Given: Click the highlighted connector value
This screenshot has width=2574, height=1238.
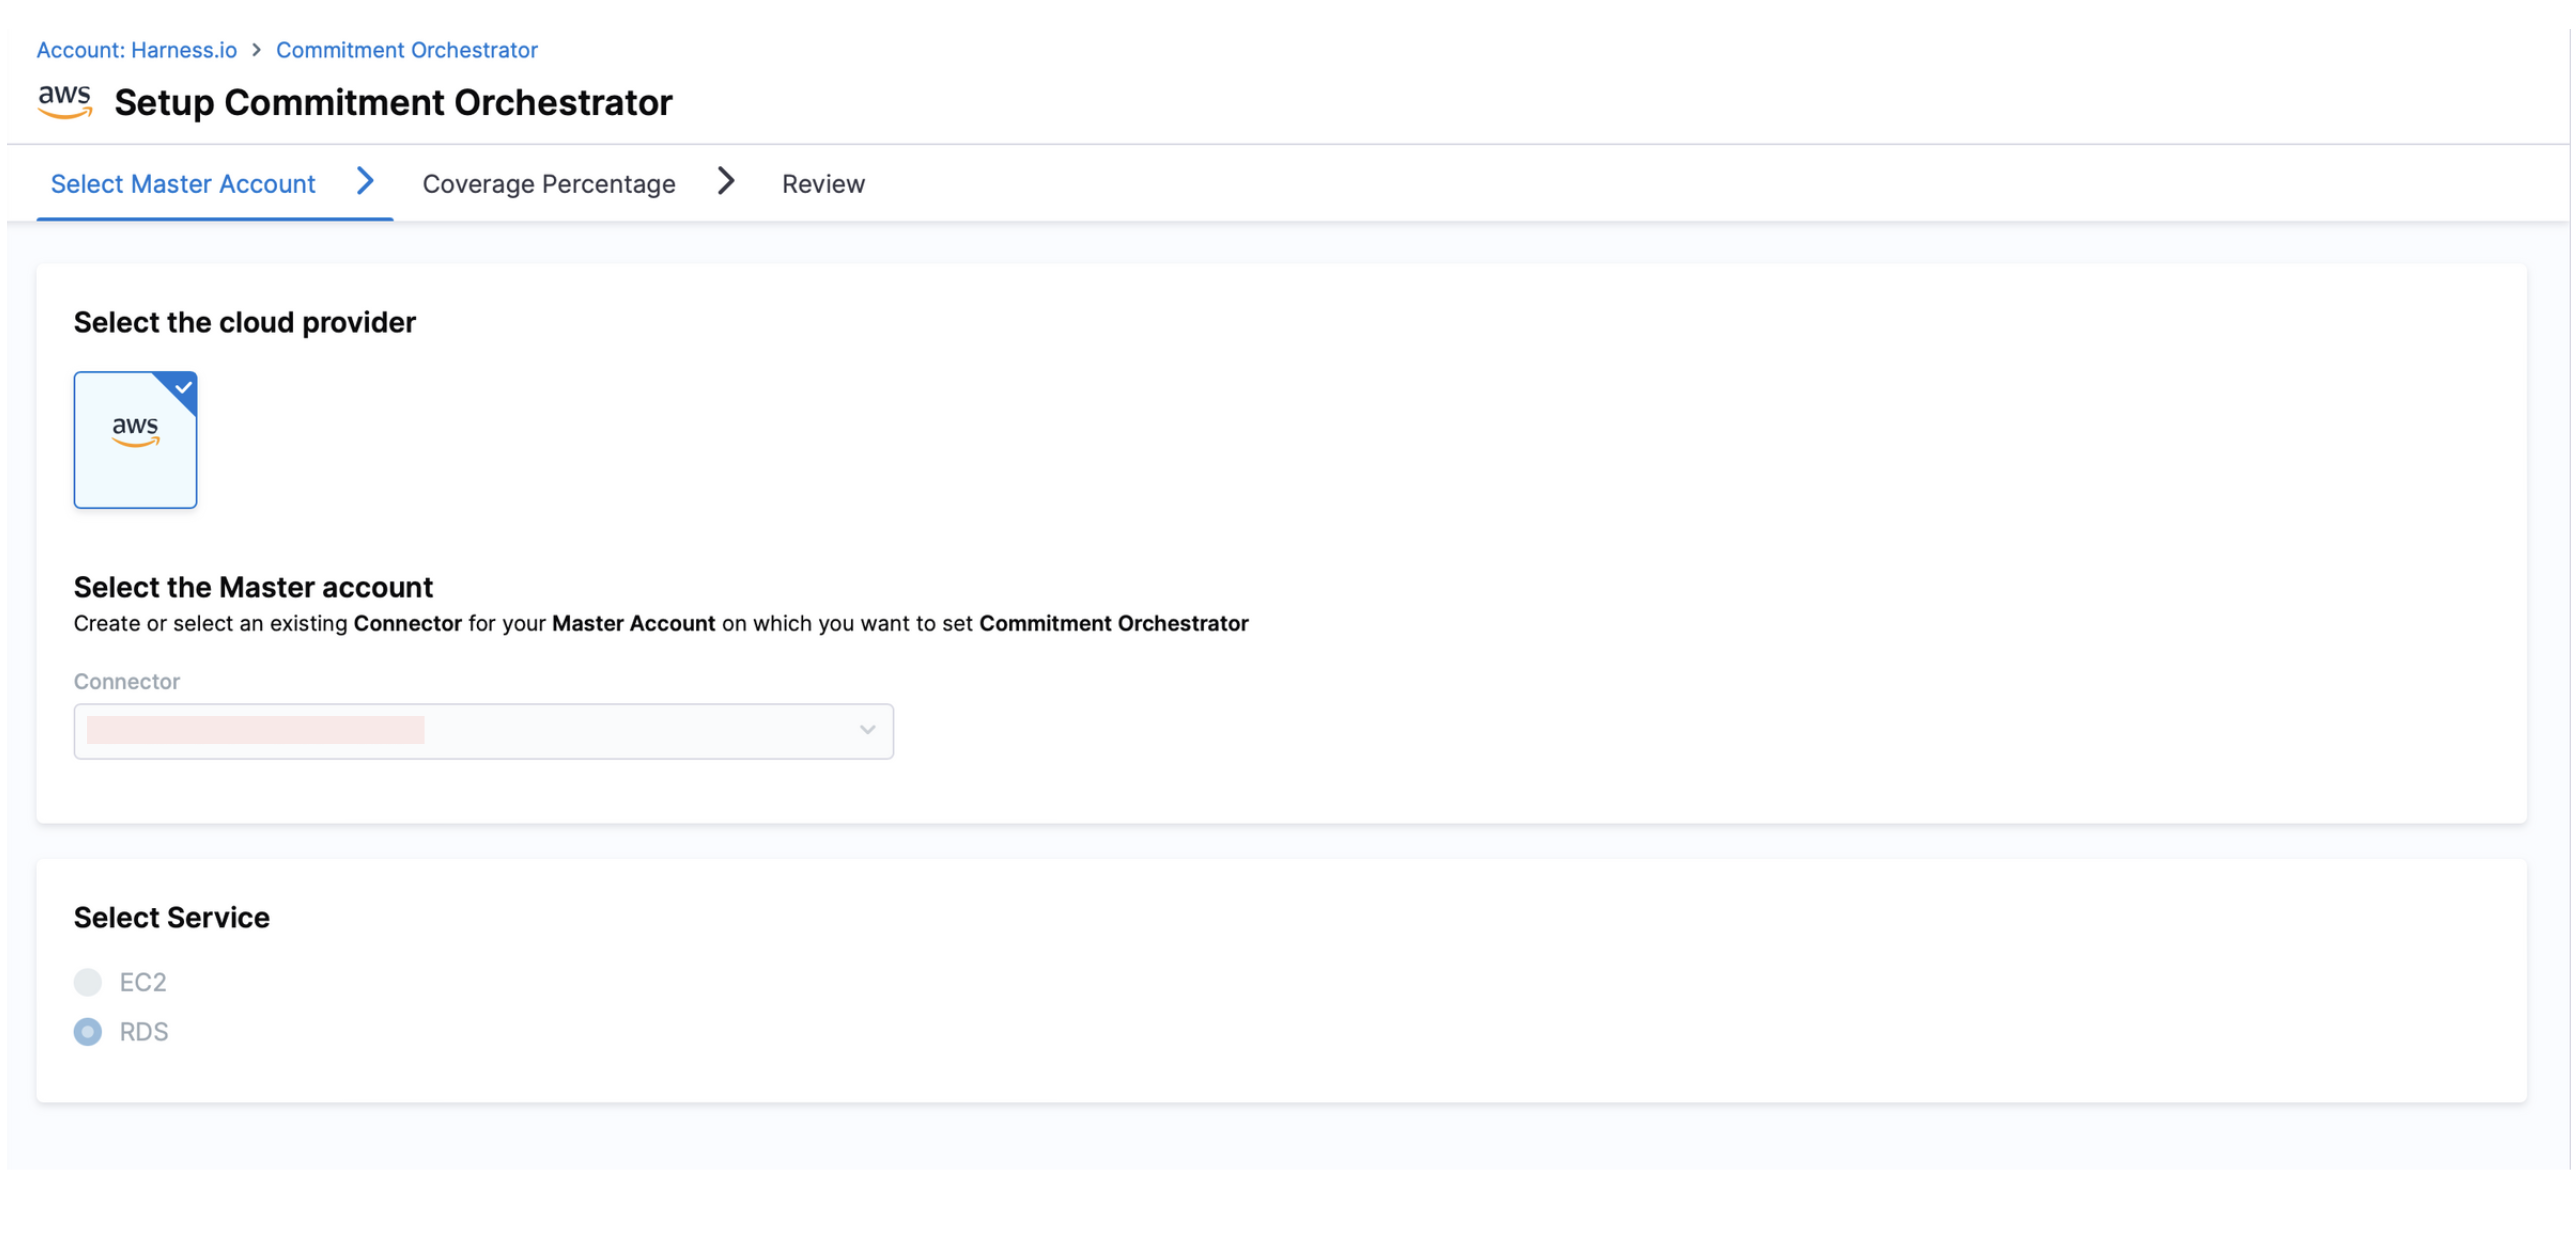Looking at the screenshot, I should point(255,730).
